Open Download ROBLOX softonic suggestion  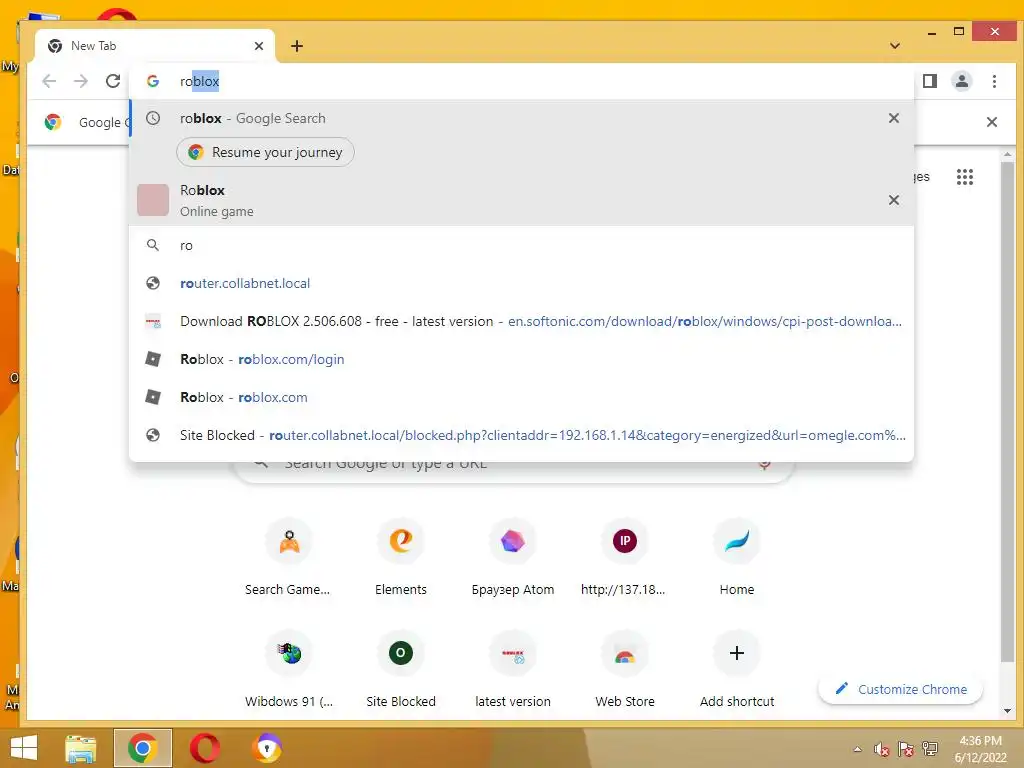click(521, 321)
